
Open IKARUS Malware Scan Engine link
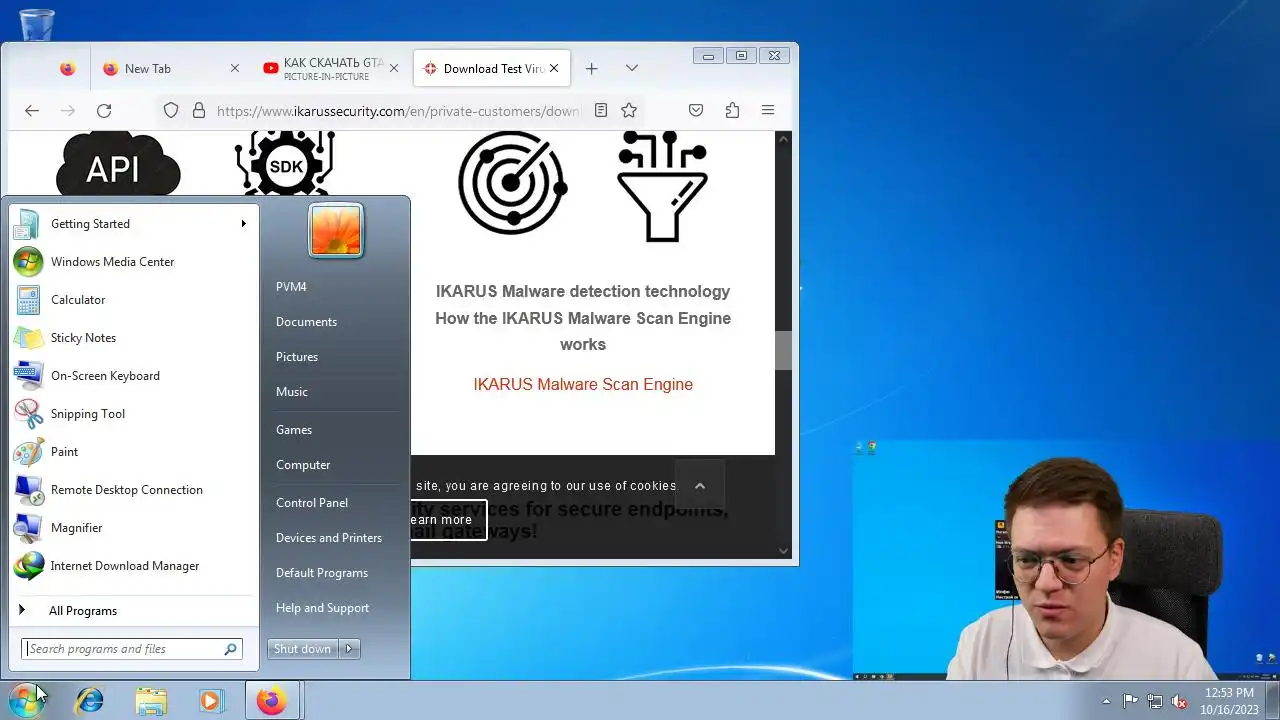[583, 385]
